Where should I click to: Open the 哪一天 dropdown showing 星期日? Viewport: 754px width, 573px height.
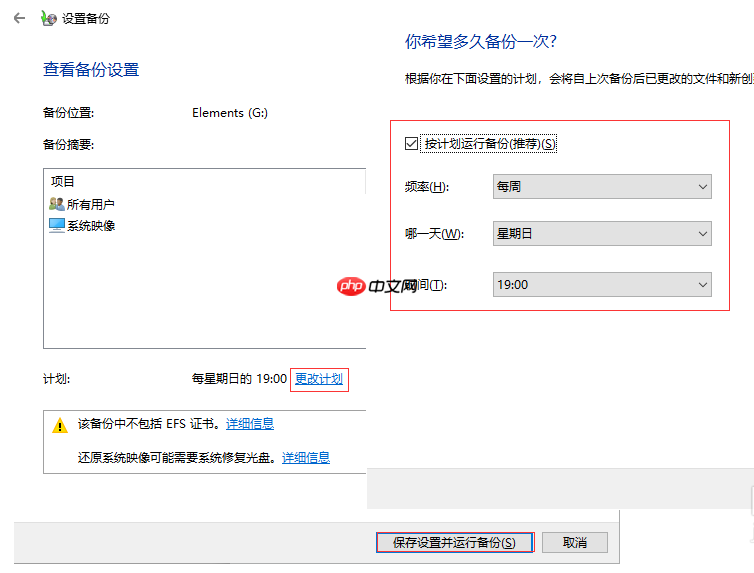pos(602,234)
